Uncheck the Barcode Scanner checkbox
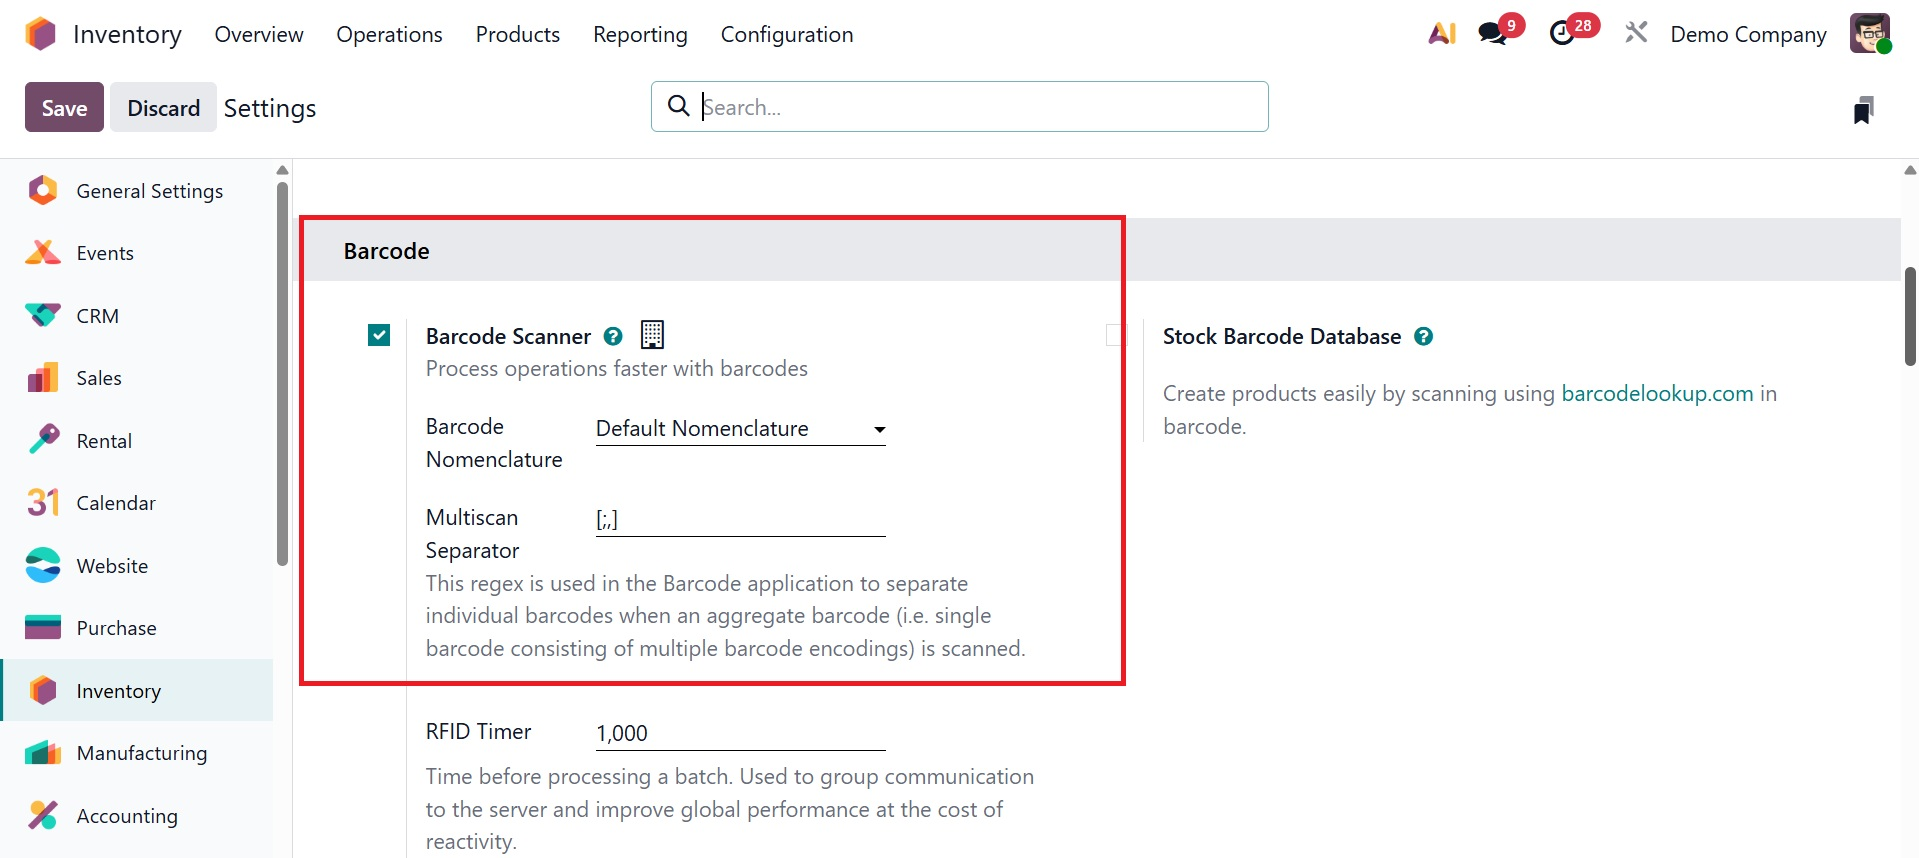This screenshot has width=1919, height=858. (379, 335)
